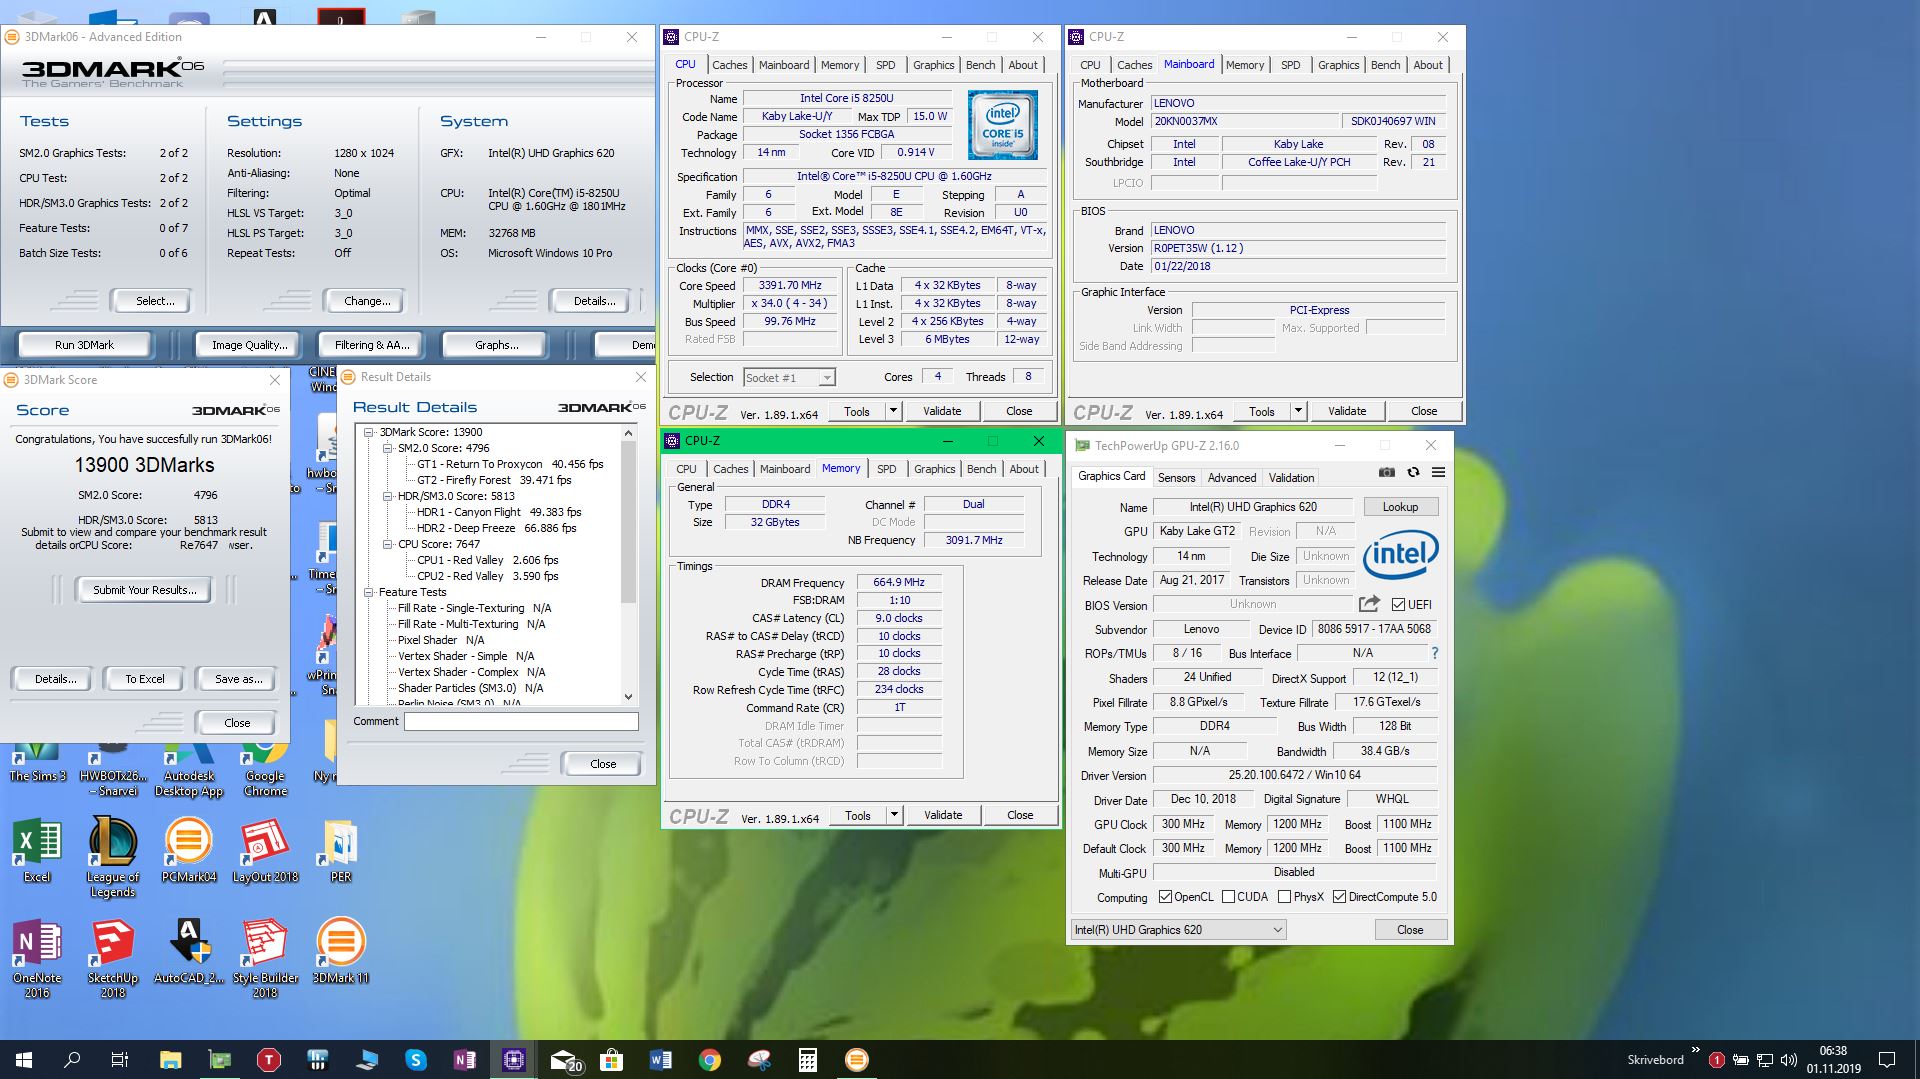Click the Intel Core i5 logo in CPU-Z

(x=1002, y=125)
